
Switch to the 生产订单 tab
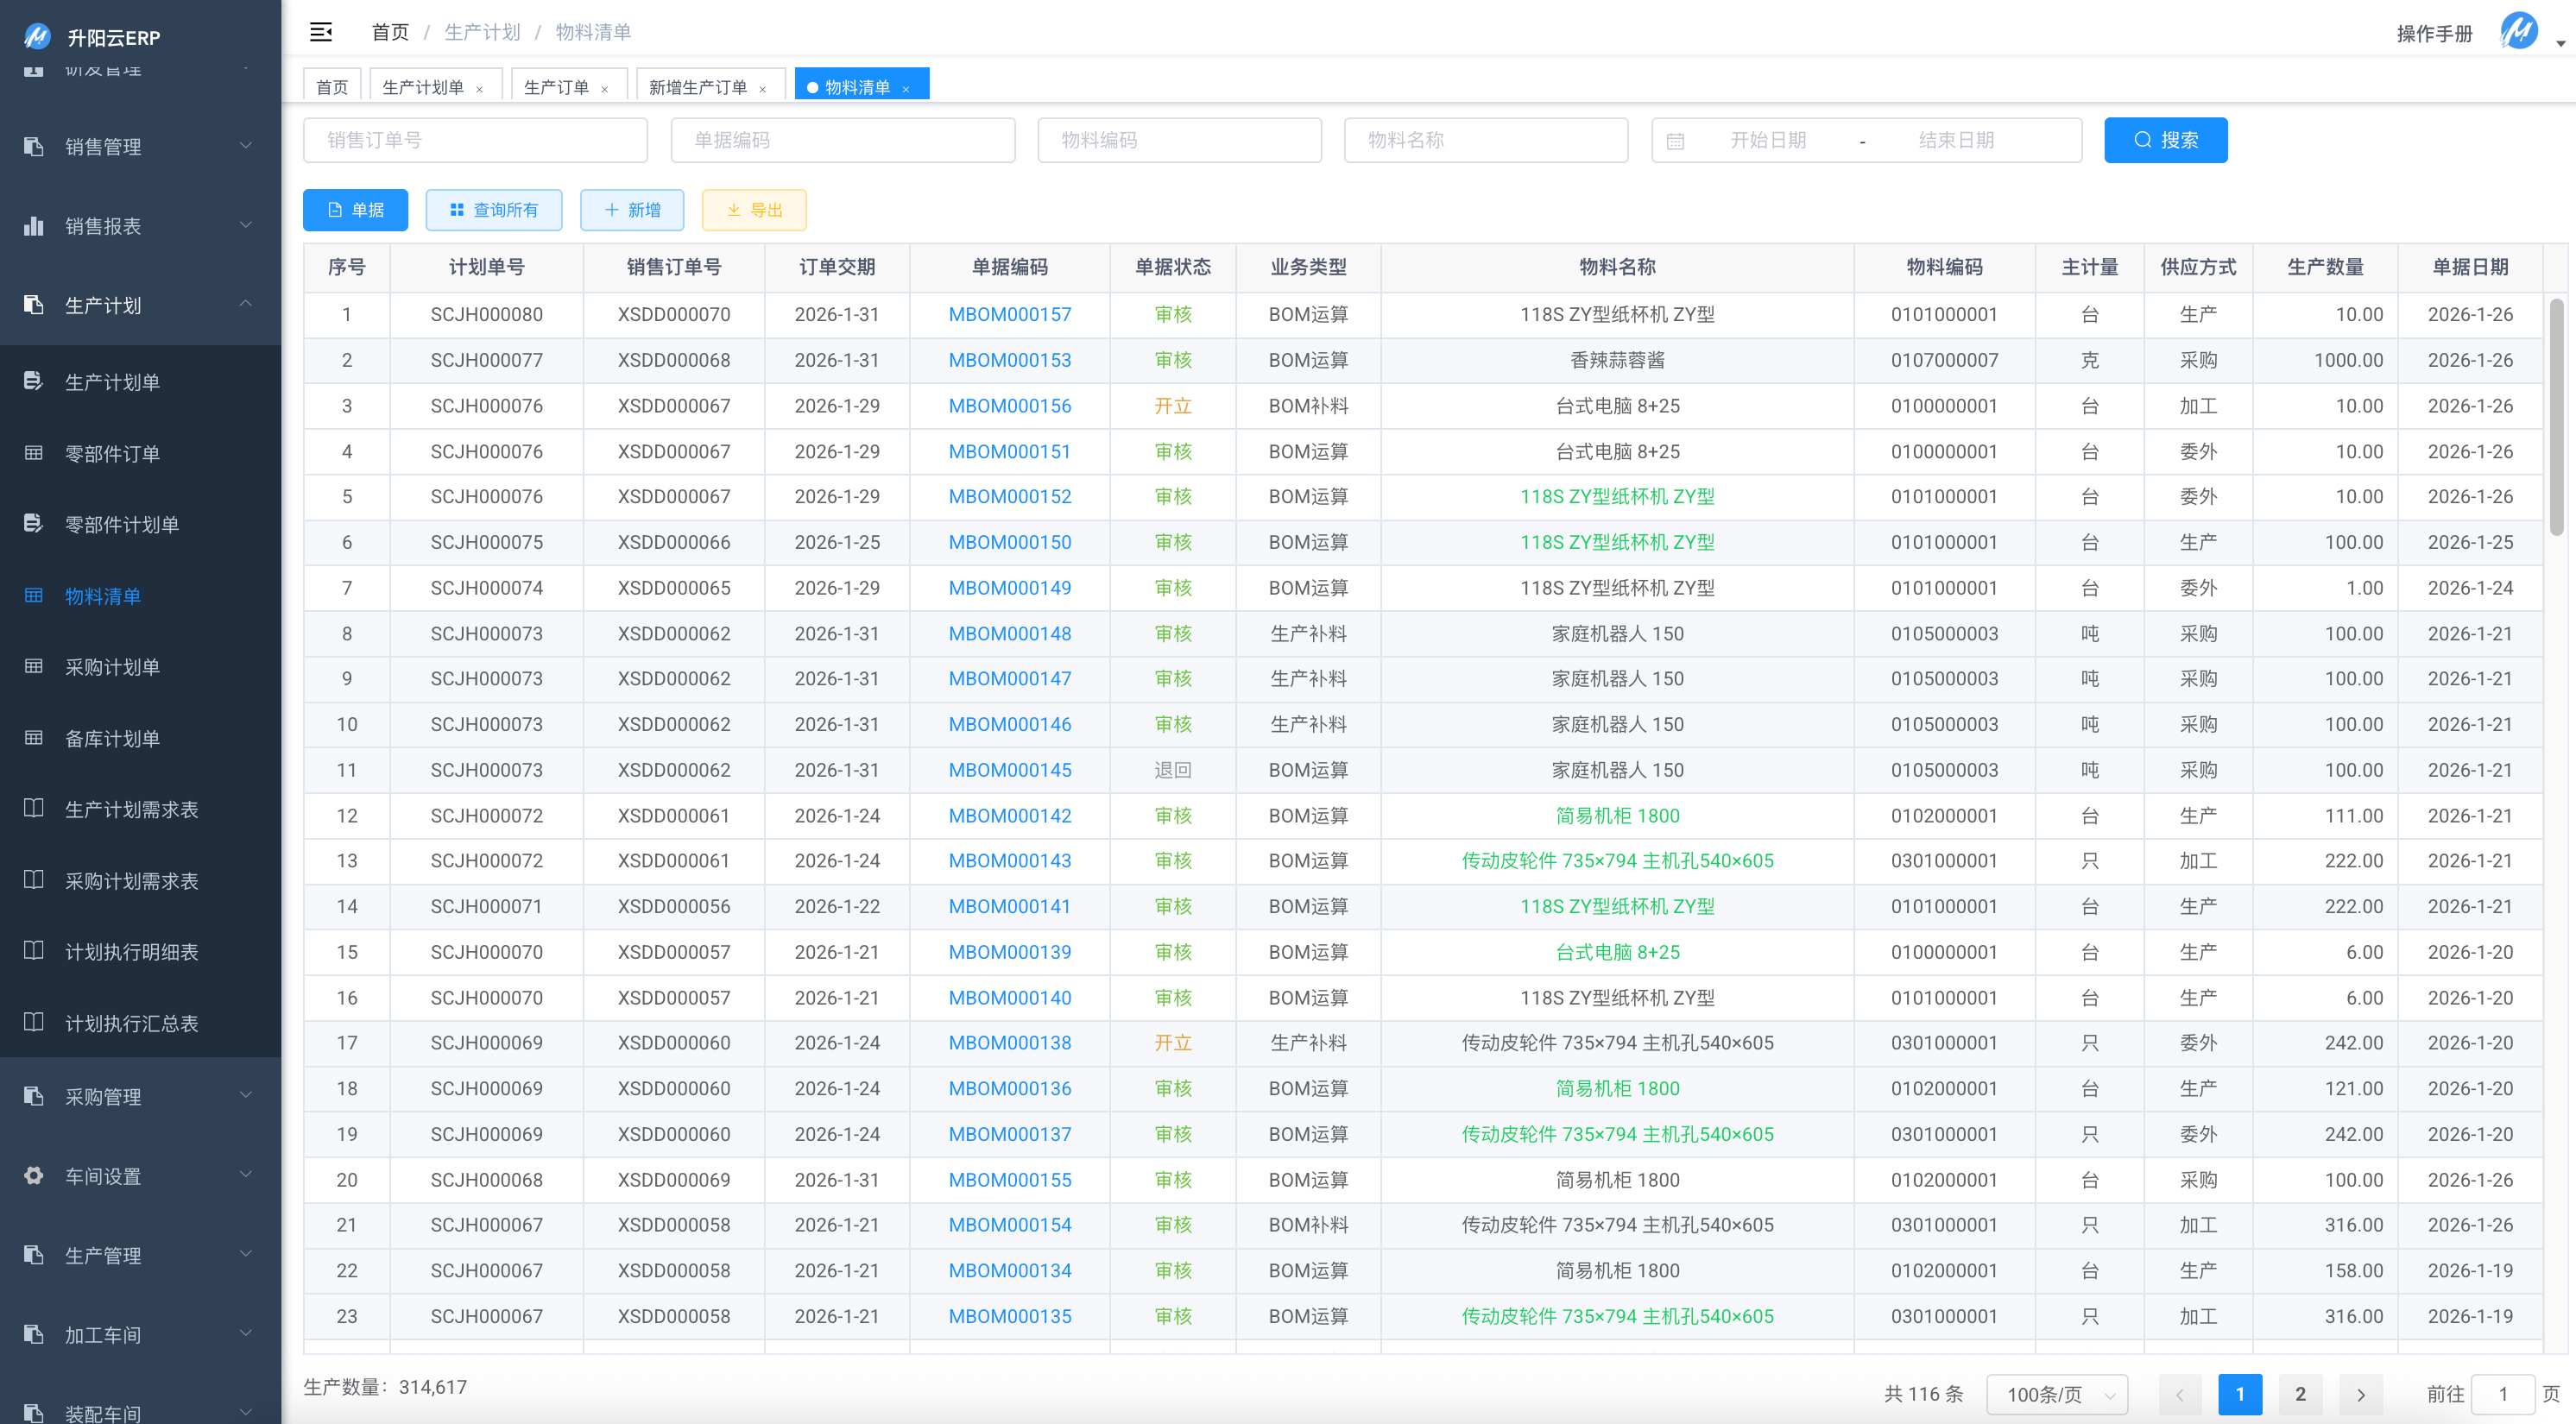[x=556, y=87]
